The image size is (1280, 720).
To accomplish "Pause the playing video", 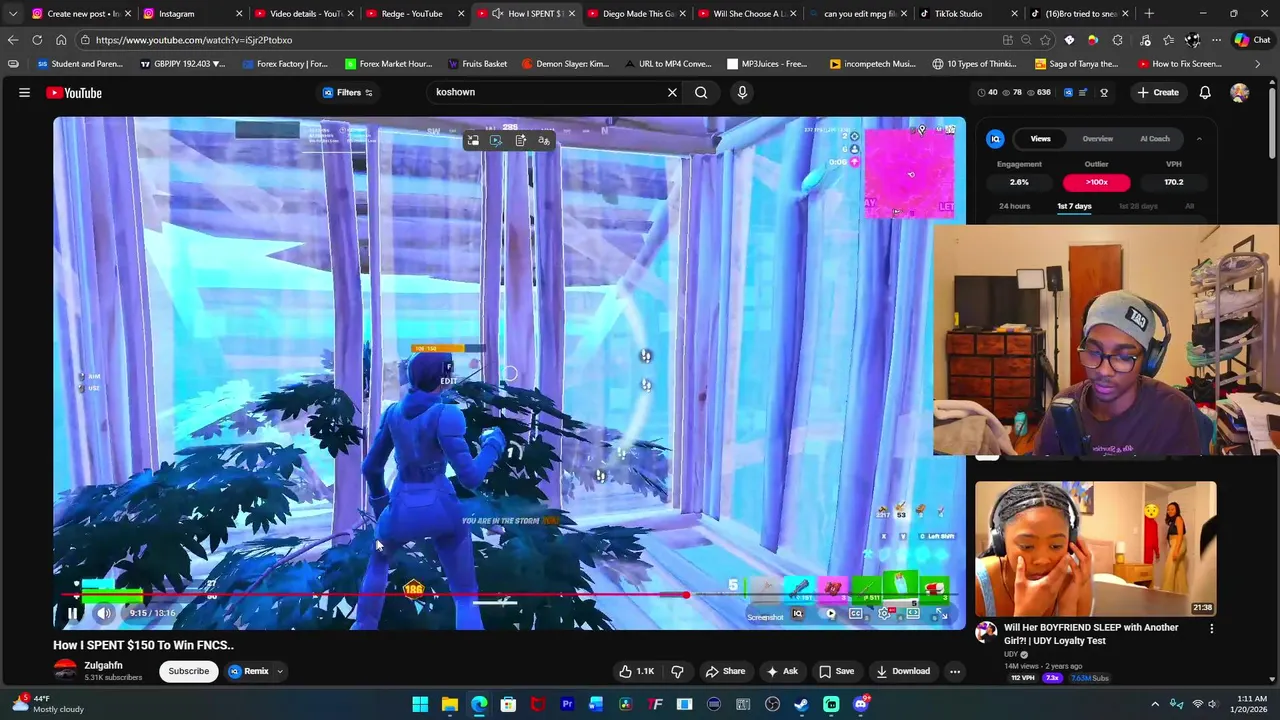I will point(72,613).
